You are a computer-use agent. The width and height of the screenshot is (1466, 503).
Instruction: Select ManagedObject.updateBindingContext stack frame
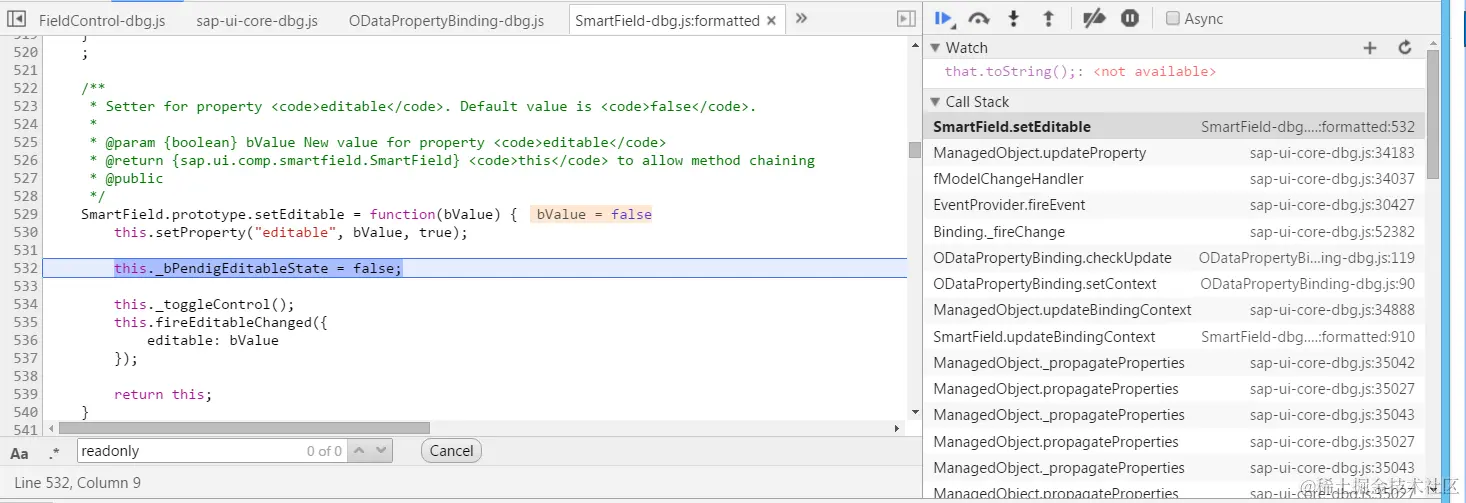point(1174,310)
